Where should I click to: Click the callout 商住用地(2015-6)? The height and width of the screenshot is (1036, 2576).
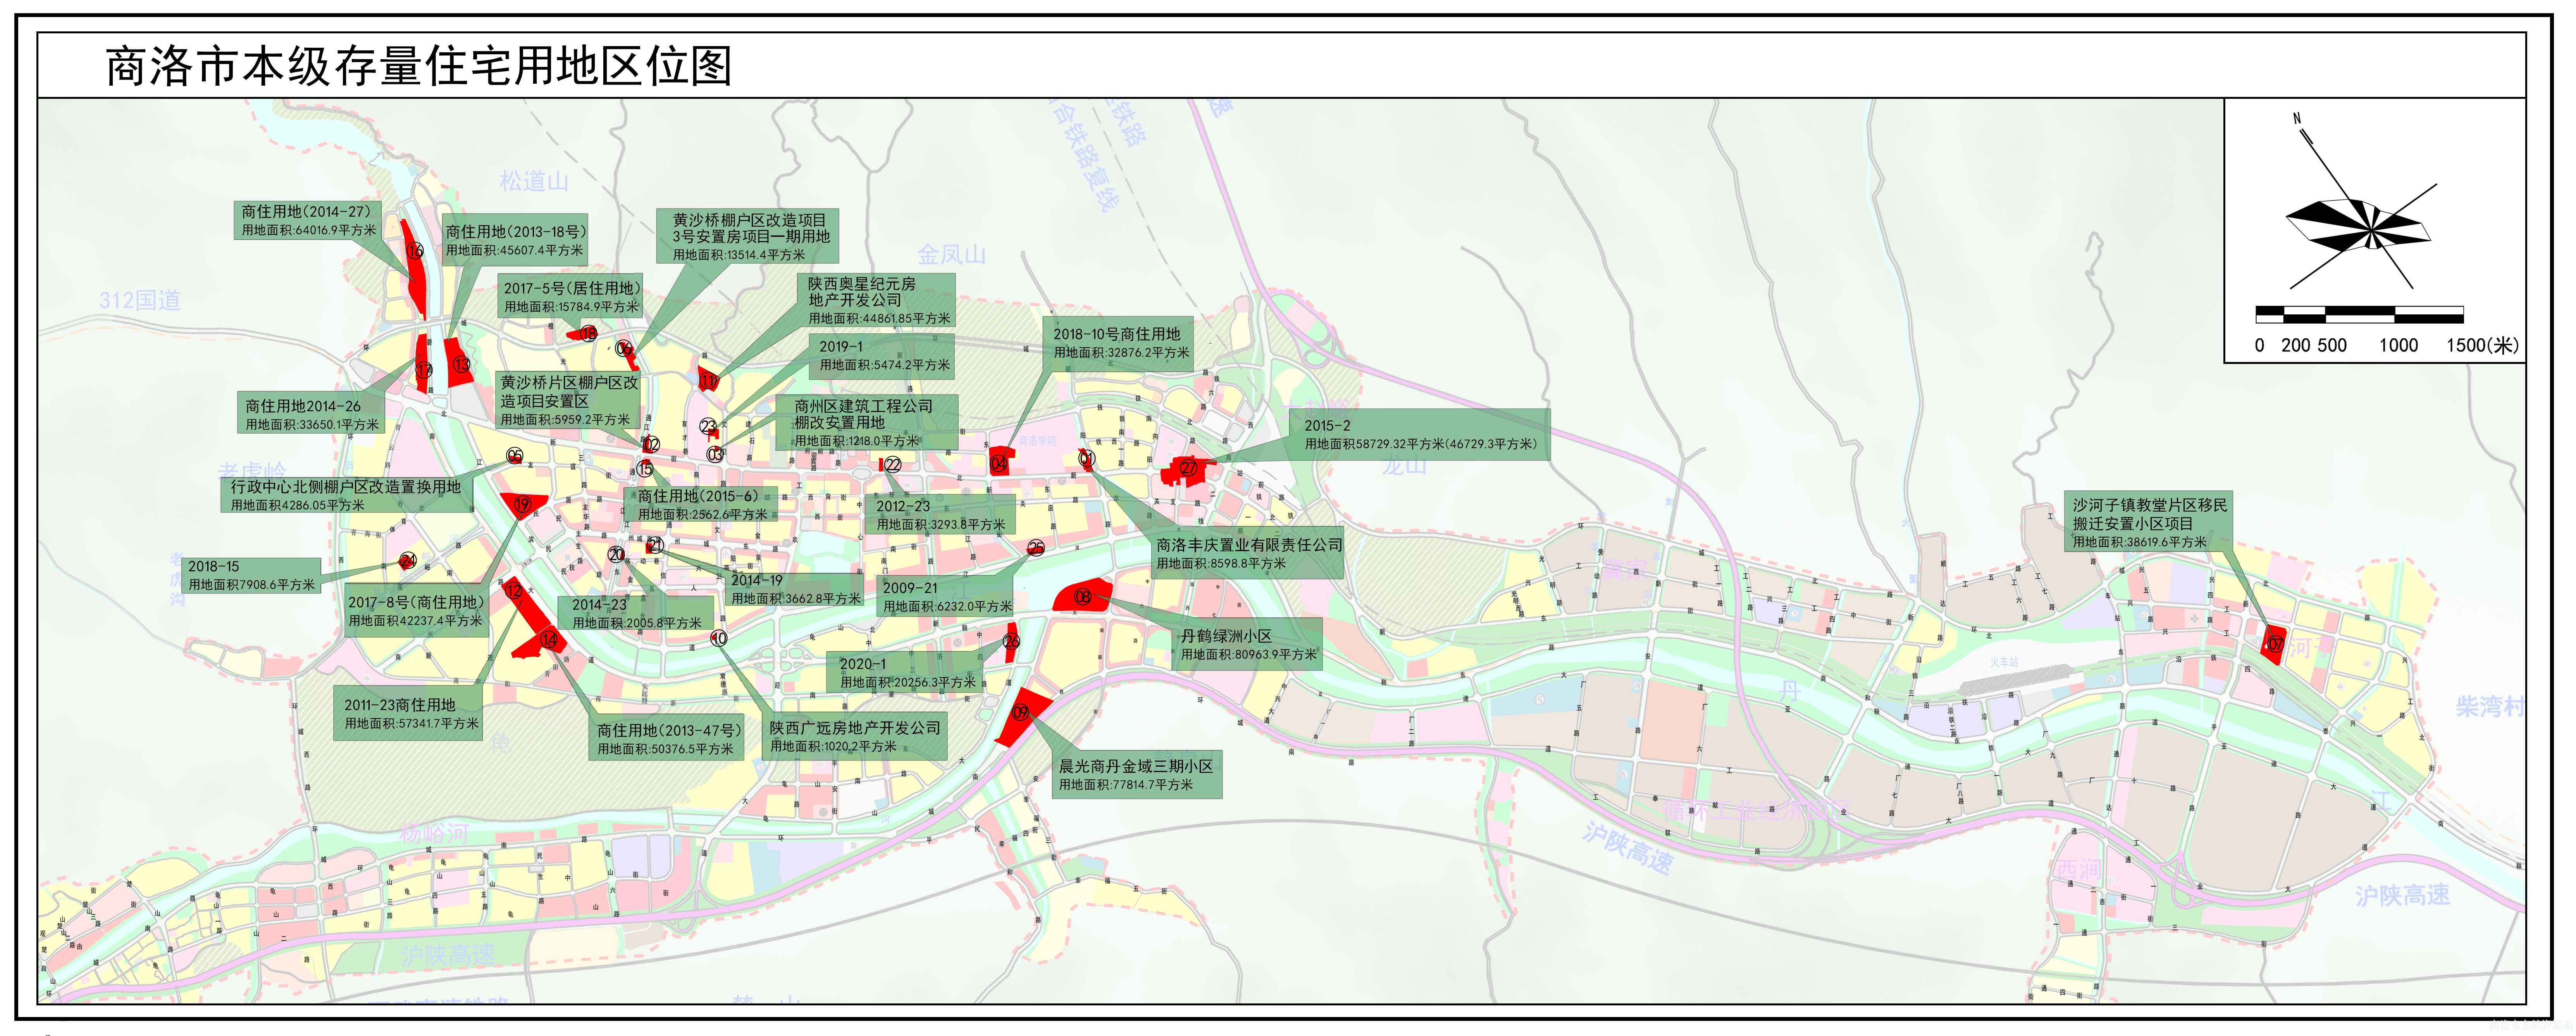pos(701,504)
